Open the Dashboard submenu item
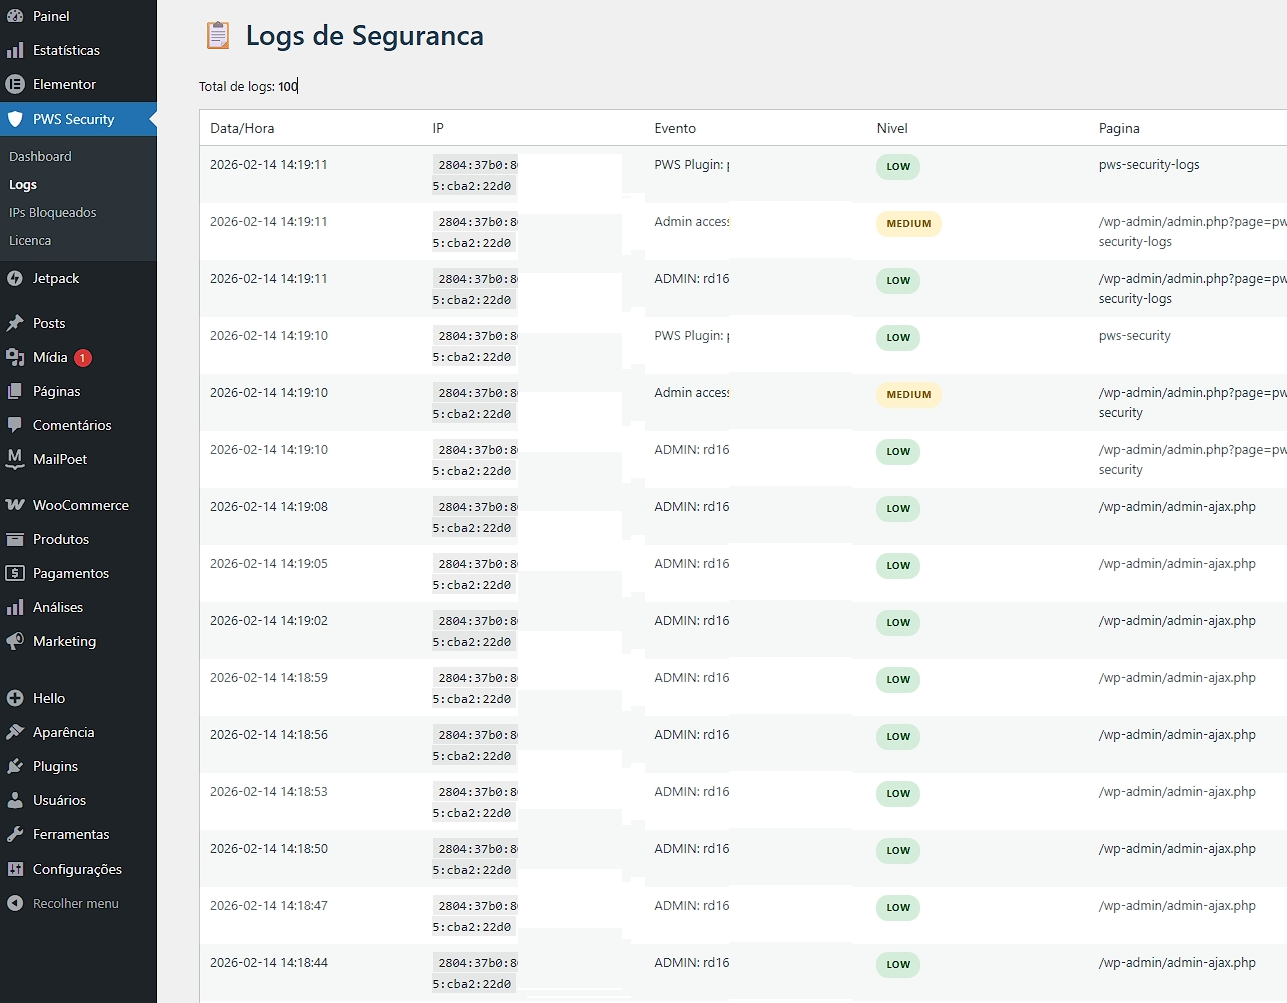 (x=40, y=156)
